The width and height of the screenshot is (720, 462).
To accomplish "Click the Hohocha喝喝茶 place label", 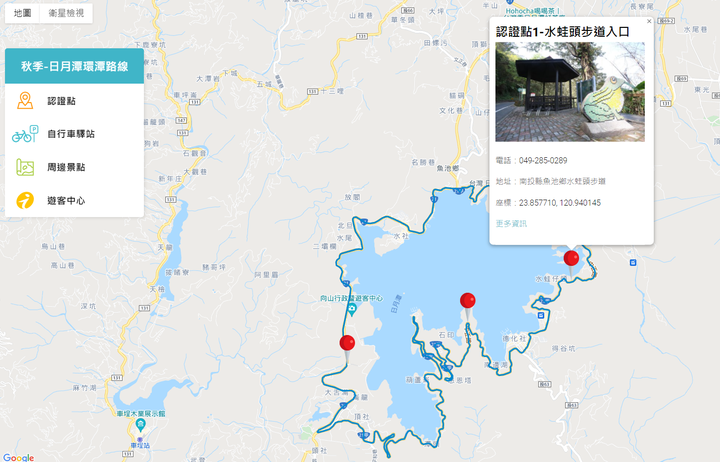I will coord(533,11).
